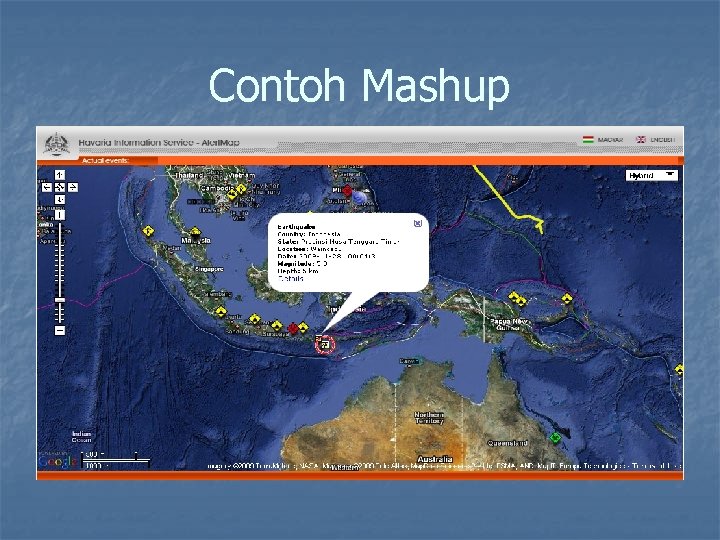720x540 pixels.
Task: Switch language to English
Action: (x=663, y=140)
